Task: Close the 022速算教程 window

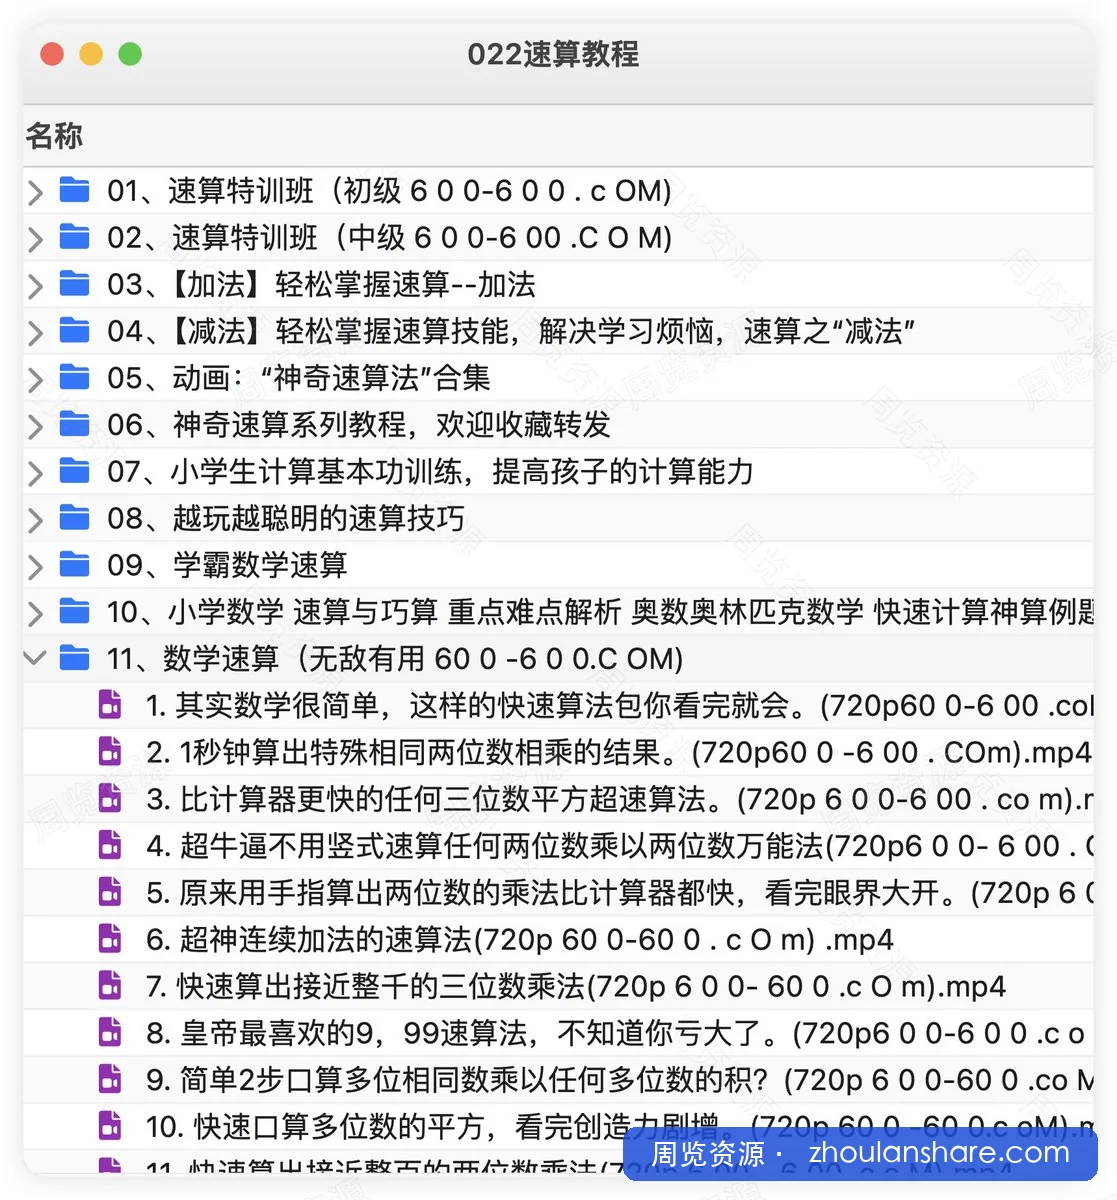Action: point(52,54)
